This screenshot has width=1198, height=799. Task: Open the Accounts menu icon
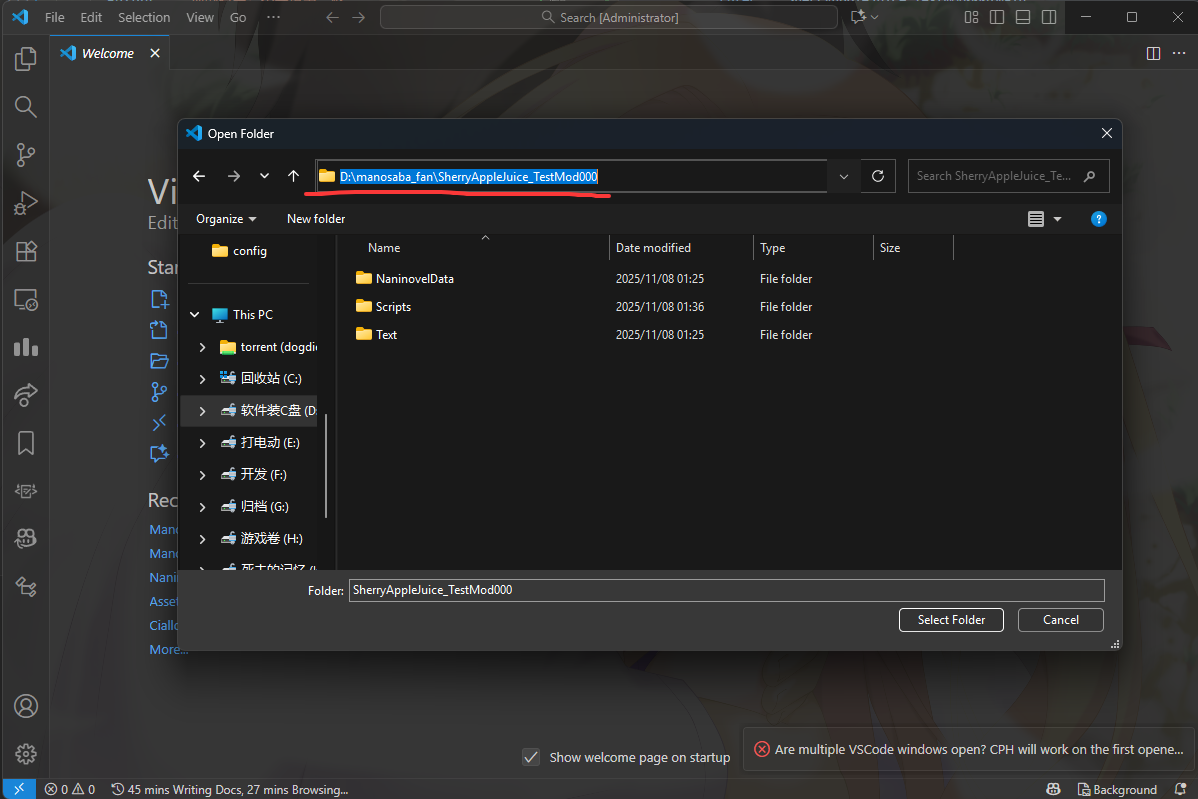(x=26, y=706)
